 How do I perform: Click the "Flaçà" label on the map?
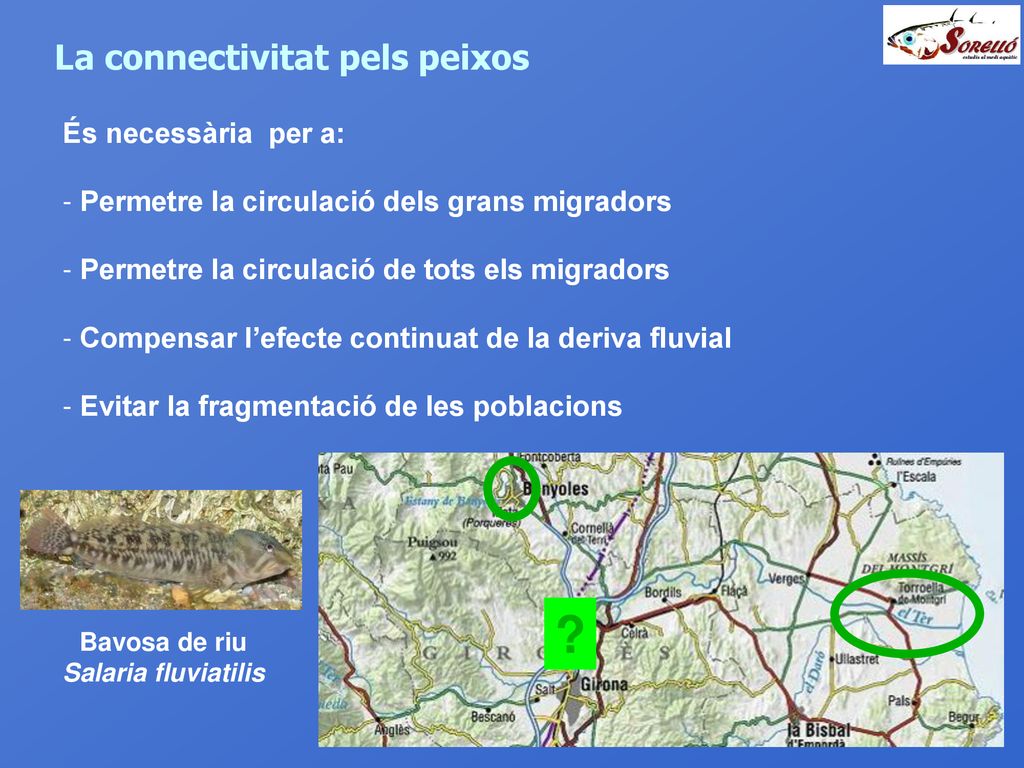(734, 590)
